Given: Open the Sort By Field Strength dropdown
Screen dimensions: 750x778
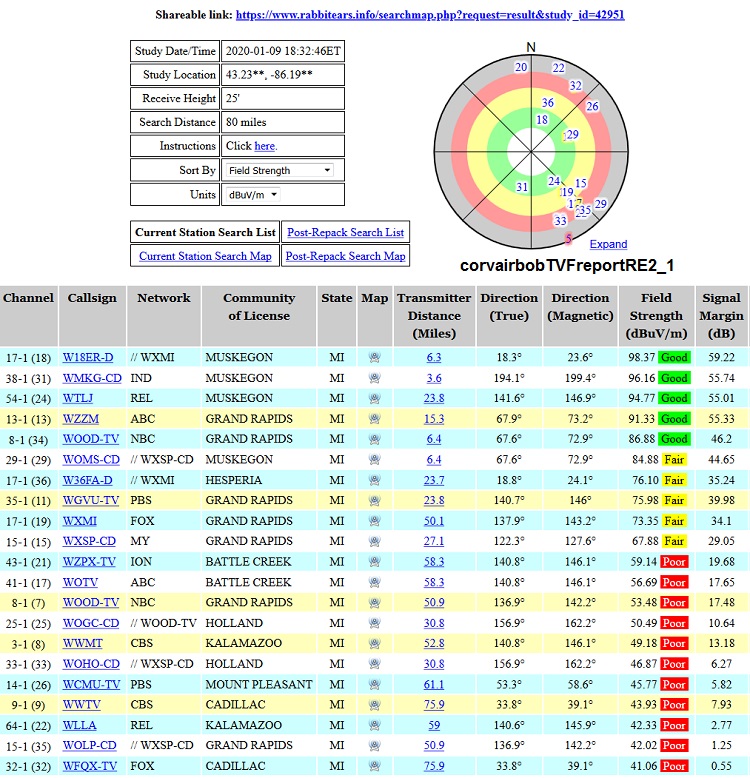Looking at the screenshot, I should [x=280, y=171].
